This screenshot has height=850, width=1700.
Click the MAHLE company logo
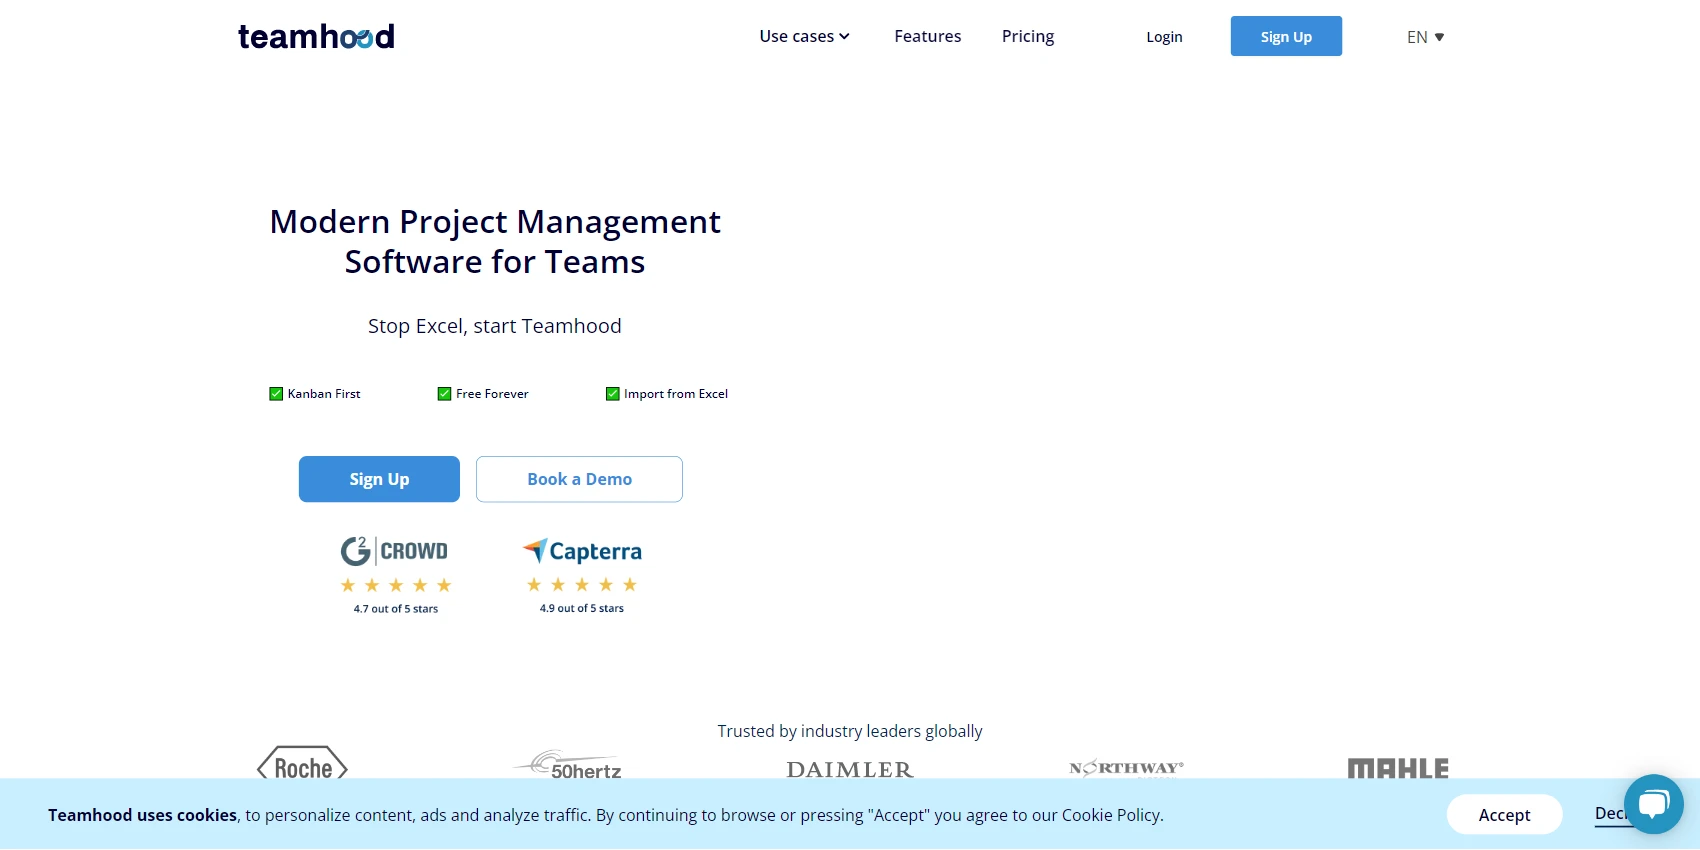pos(1398,768)
